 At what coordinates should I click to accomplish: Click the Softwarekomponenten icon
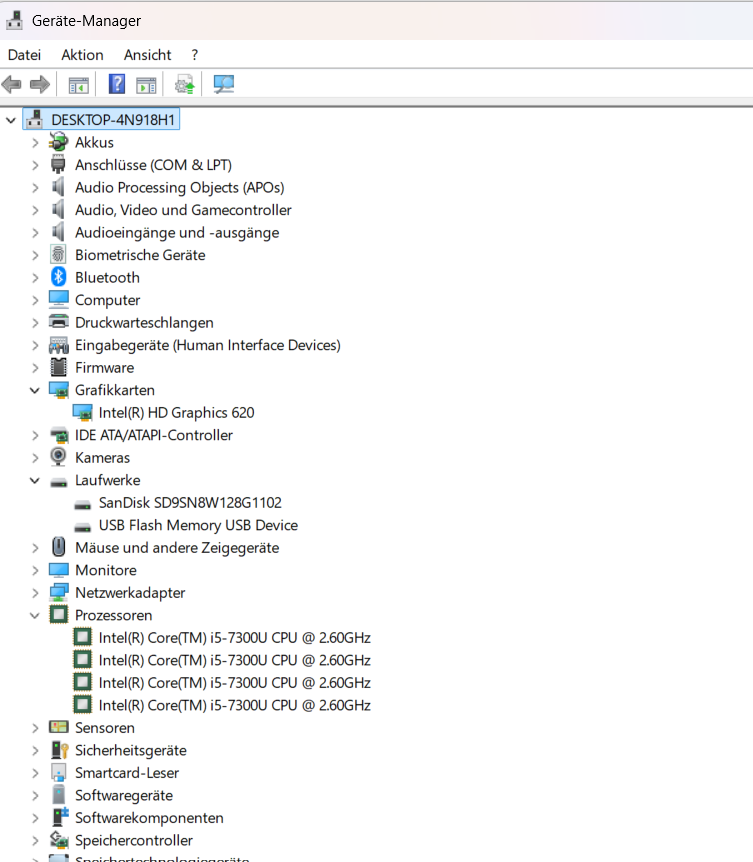(x=59, y=817)
